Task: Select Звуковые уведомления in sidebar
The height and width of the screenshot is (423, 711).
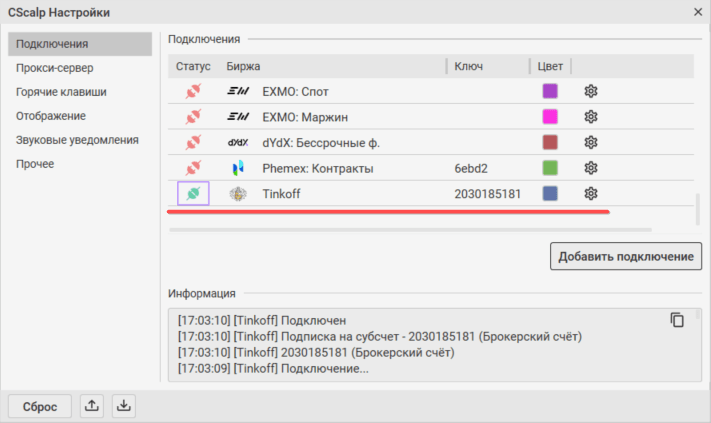Action: 77,140
